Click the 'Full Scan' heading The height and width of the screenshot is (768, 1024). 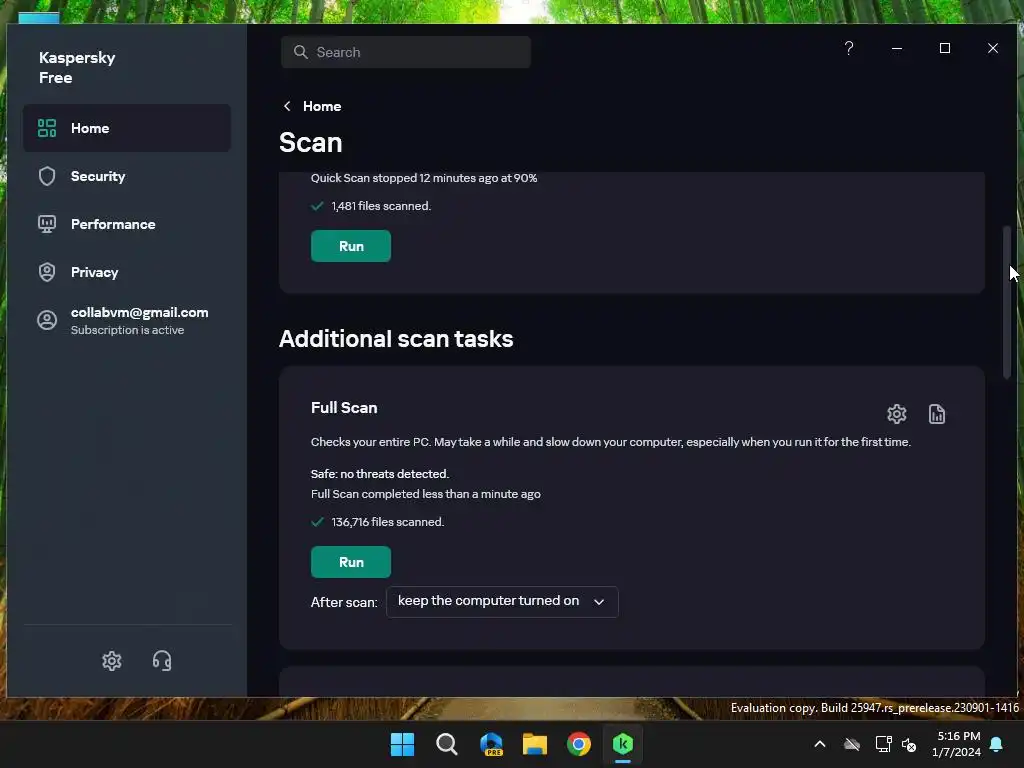pos(344,408)
